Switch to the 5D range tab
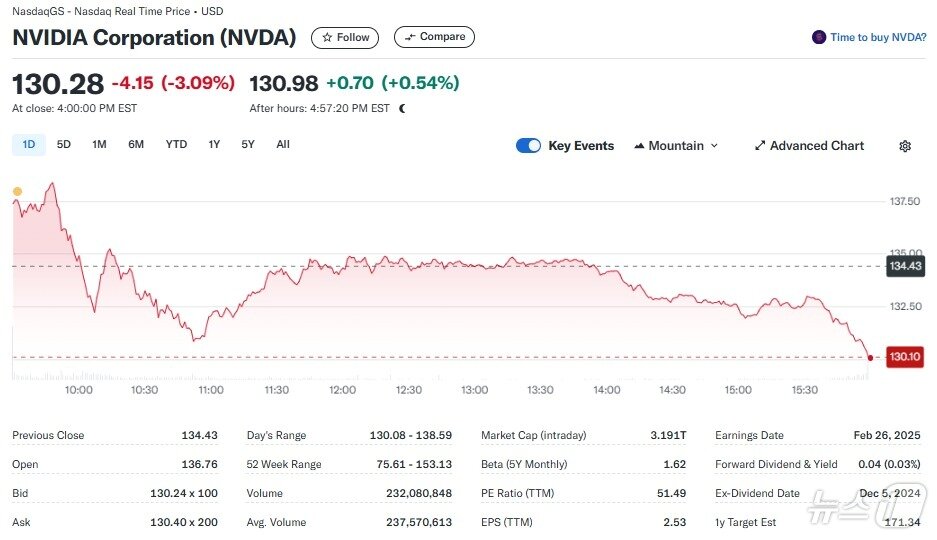Viewport: 937px width, 540px height. 64,145
